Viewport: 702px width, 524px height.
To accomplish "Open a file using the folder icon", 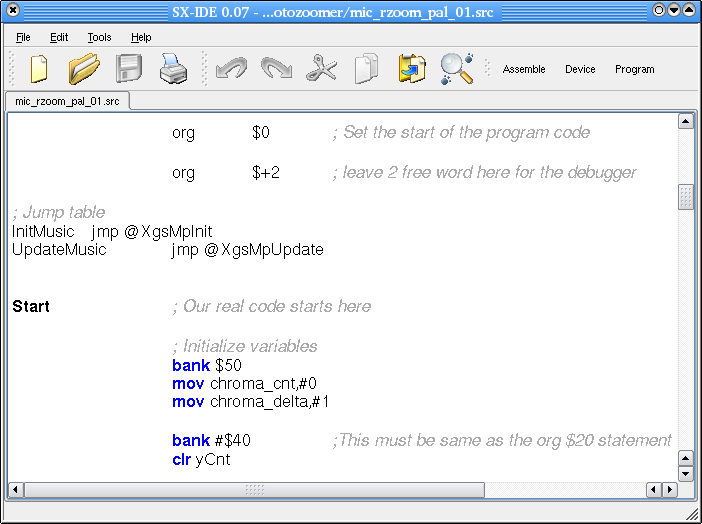I will click(84, 69).
